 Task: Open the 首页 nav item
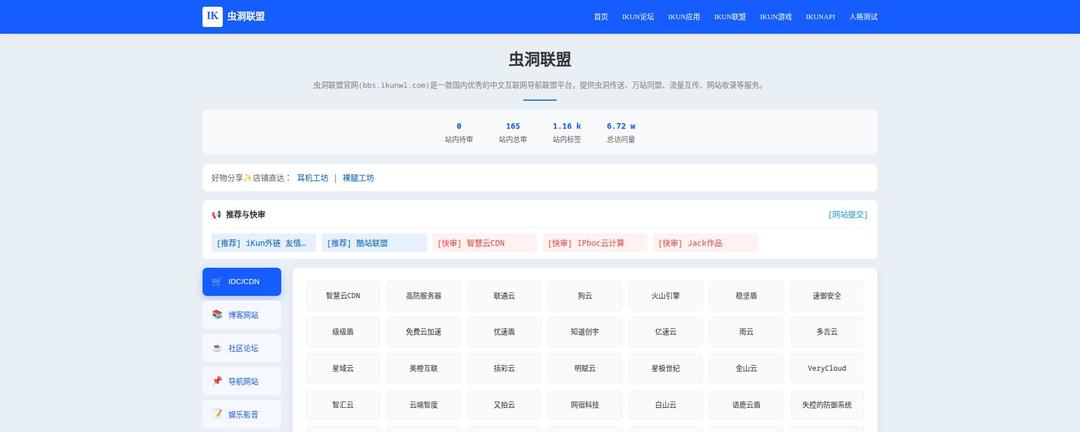click(601, 17)
